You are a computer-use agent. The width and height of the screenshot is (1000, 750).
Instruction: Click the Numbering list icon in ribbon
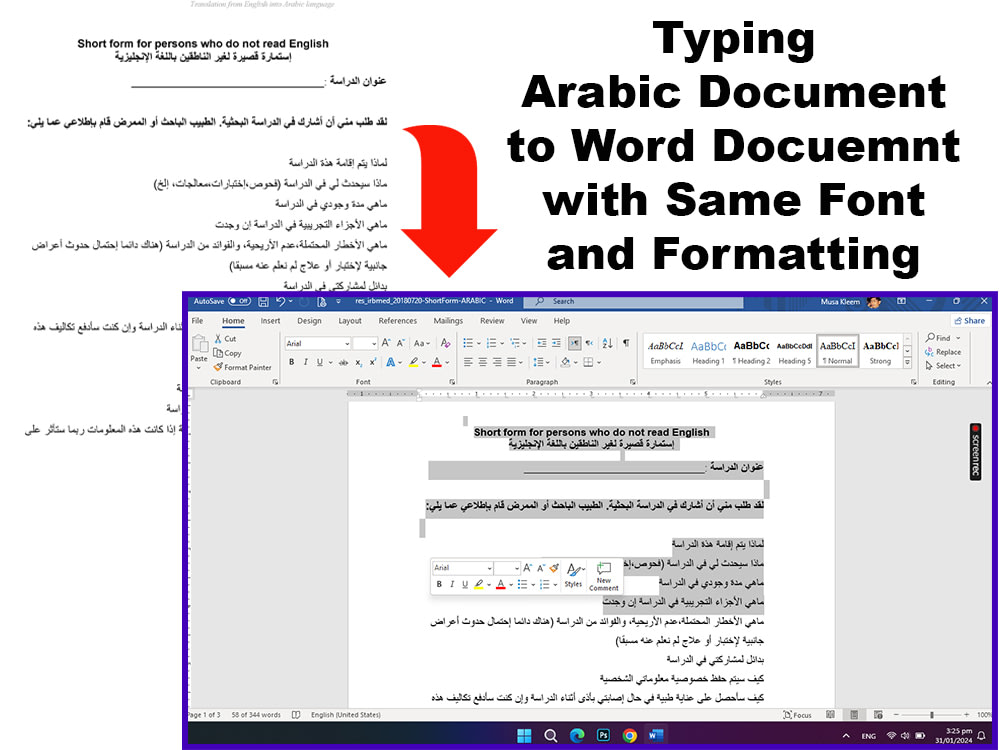[491, 343]
